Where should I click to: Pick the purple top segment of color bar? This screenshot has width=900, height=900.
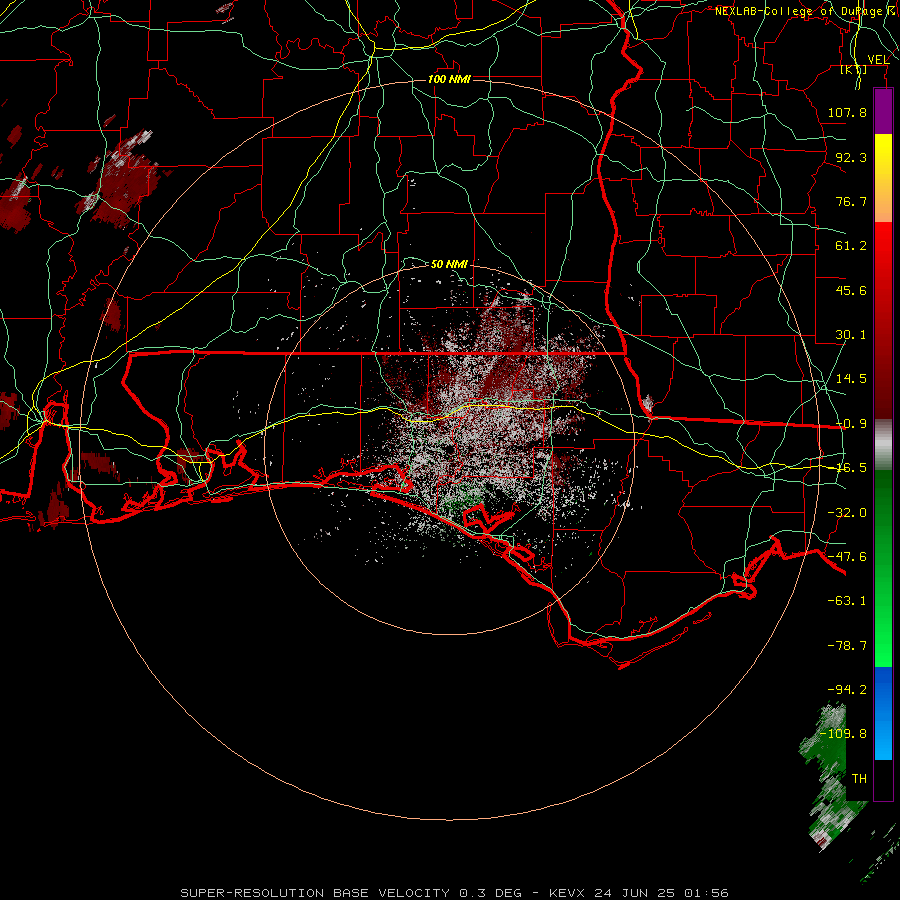pyautogui.click(x=883, y=111)
